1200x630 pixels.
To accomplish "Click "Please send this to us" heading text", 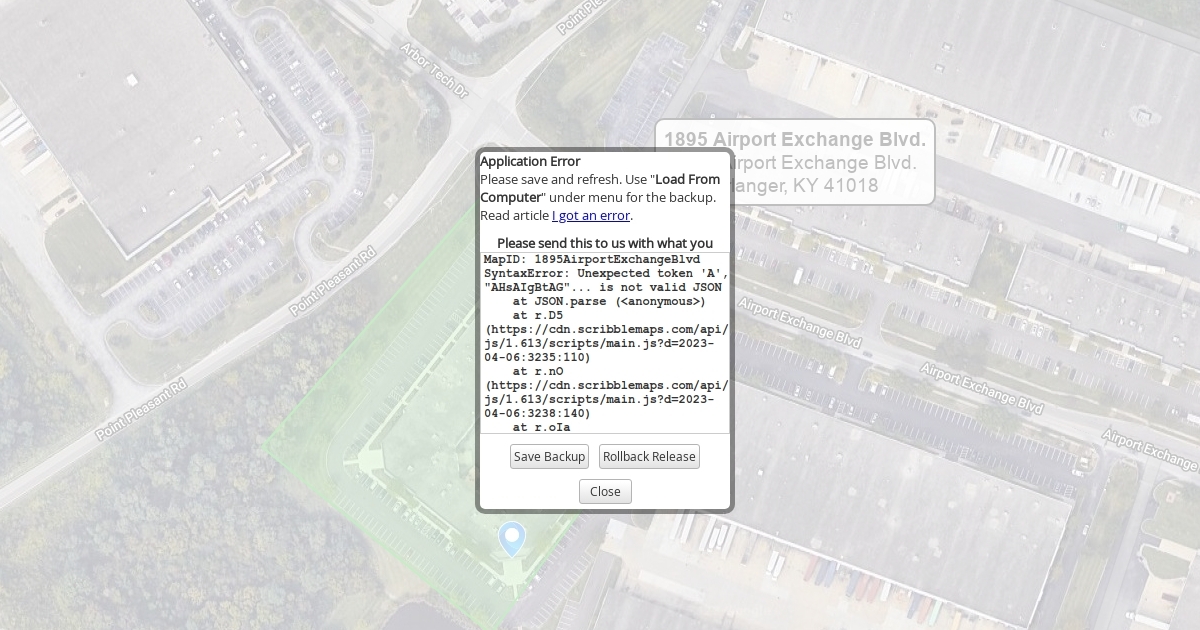I will coord(605,243).
